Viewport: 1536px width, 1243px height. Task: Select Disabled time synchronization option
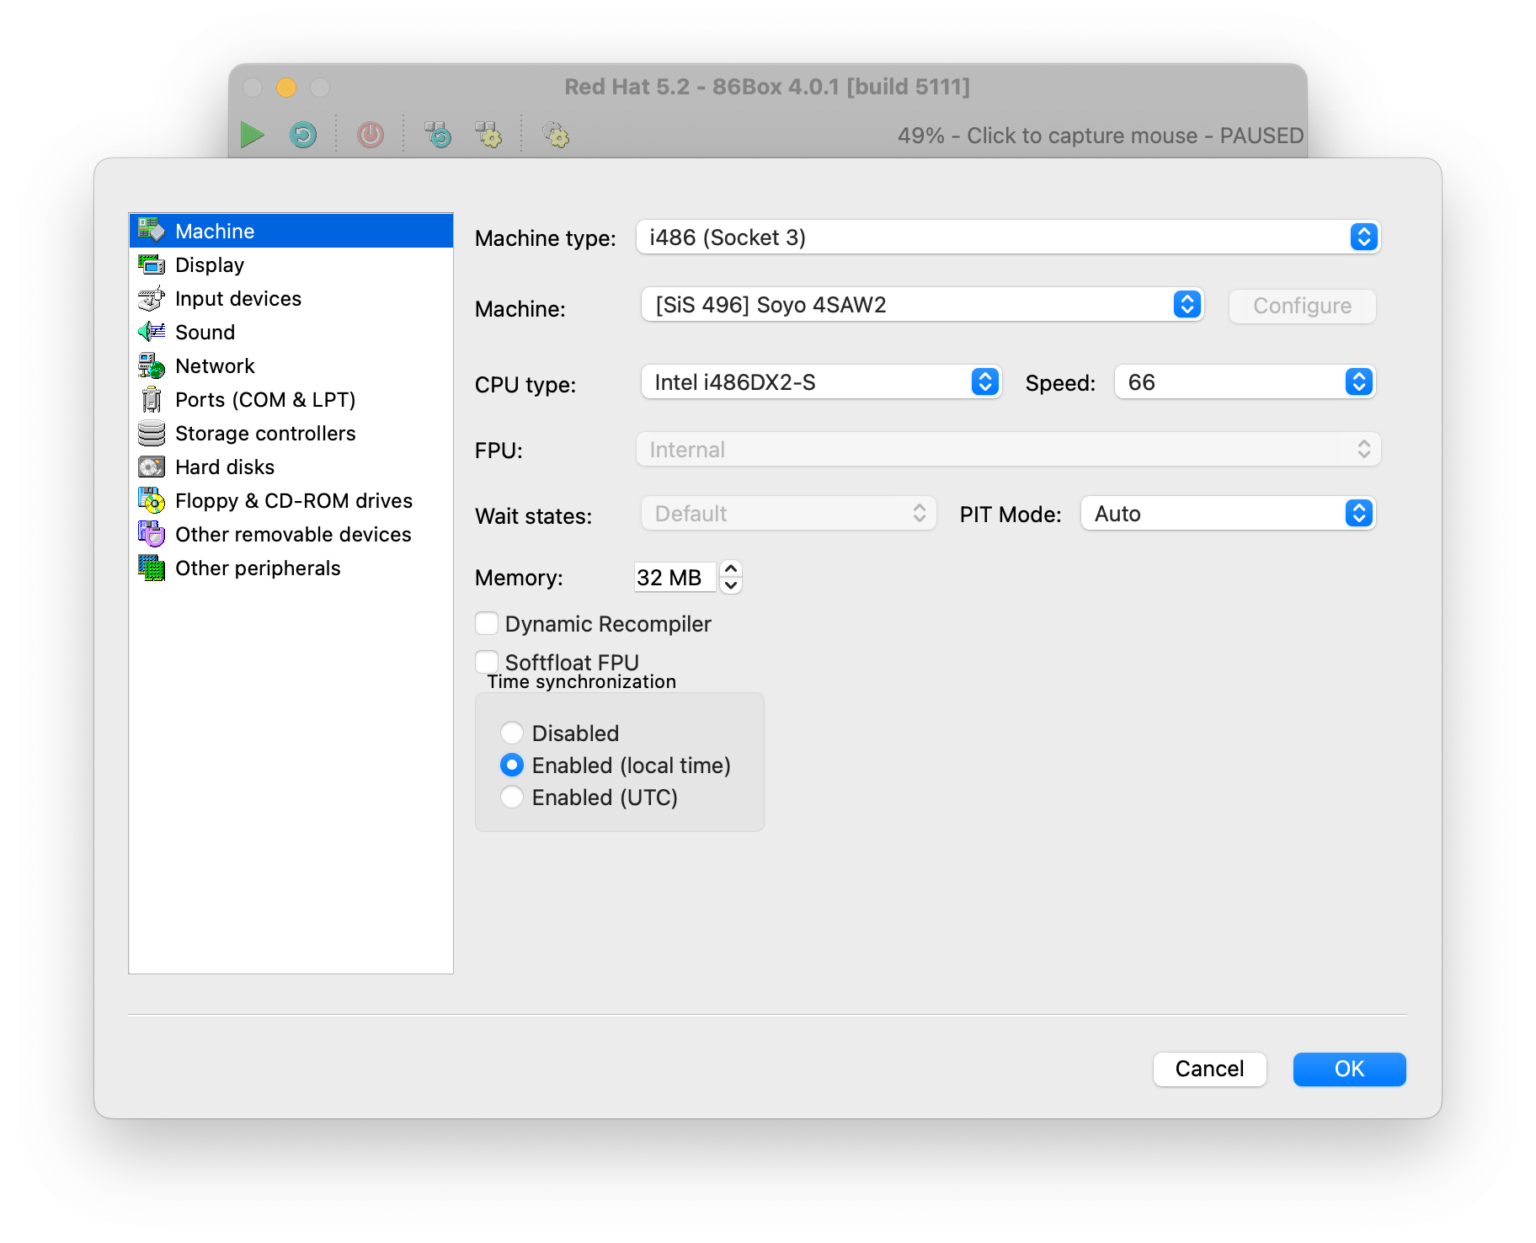coord(512,733)
